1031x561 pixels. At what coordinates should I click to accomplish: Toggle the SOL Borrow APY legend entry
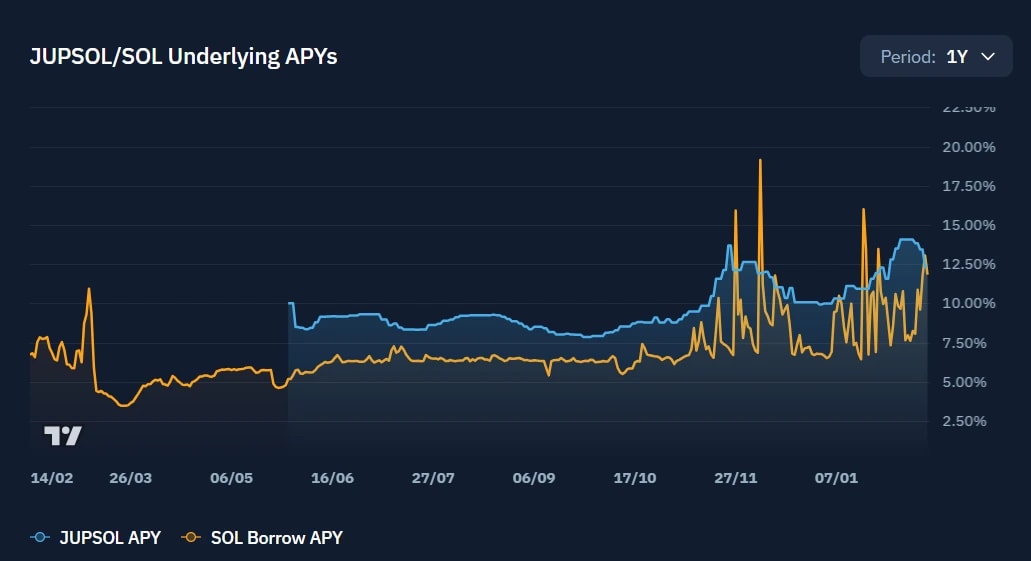click(262, 537)
